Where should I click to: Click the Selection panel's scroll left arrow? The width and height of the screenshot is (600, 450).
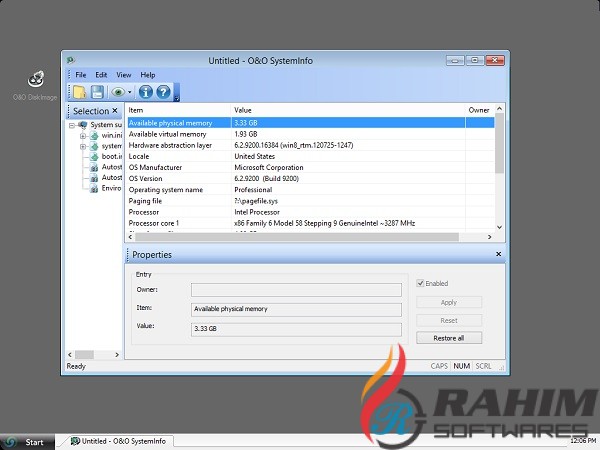(x=70, y=355)
